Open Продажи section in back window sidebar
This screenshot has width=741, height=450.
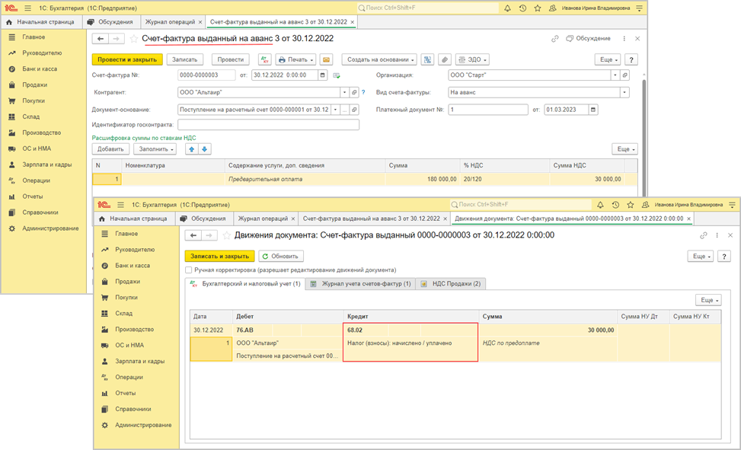click(35, 85)
